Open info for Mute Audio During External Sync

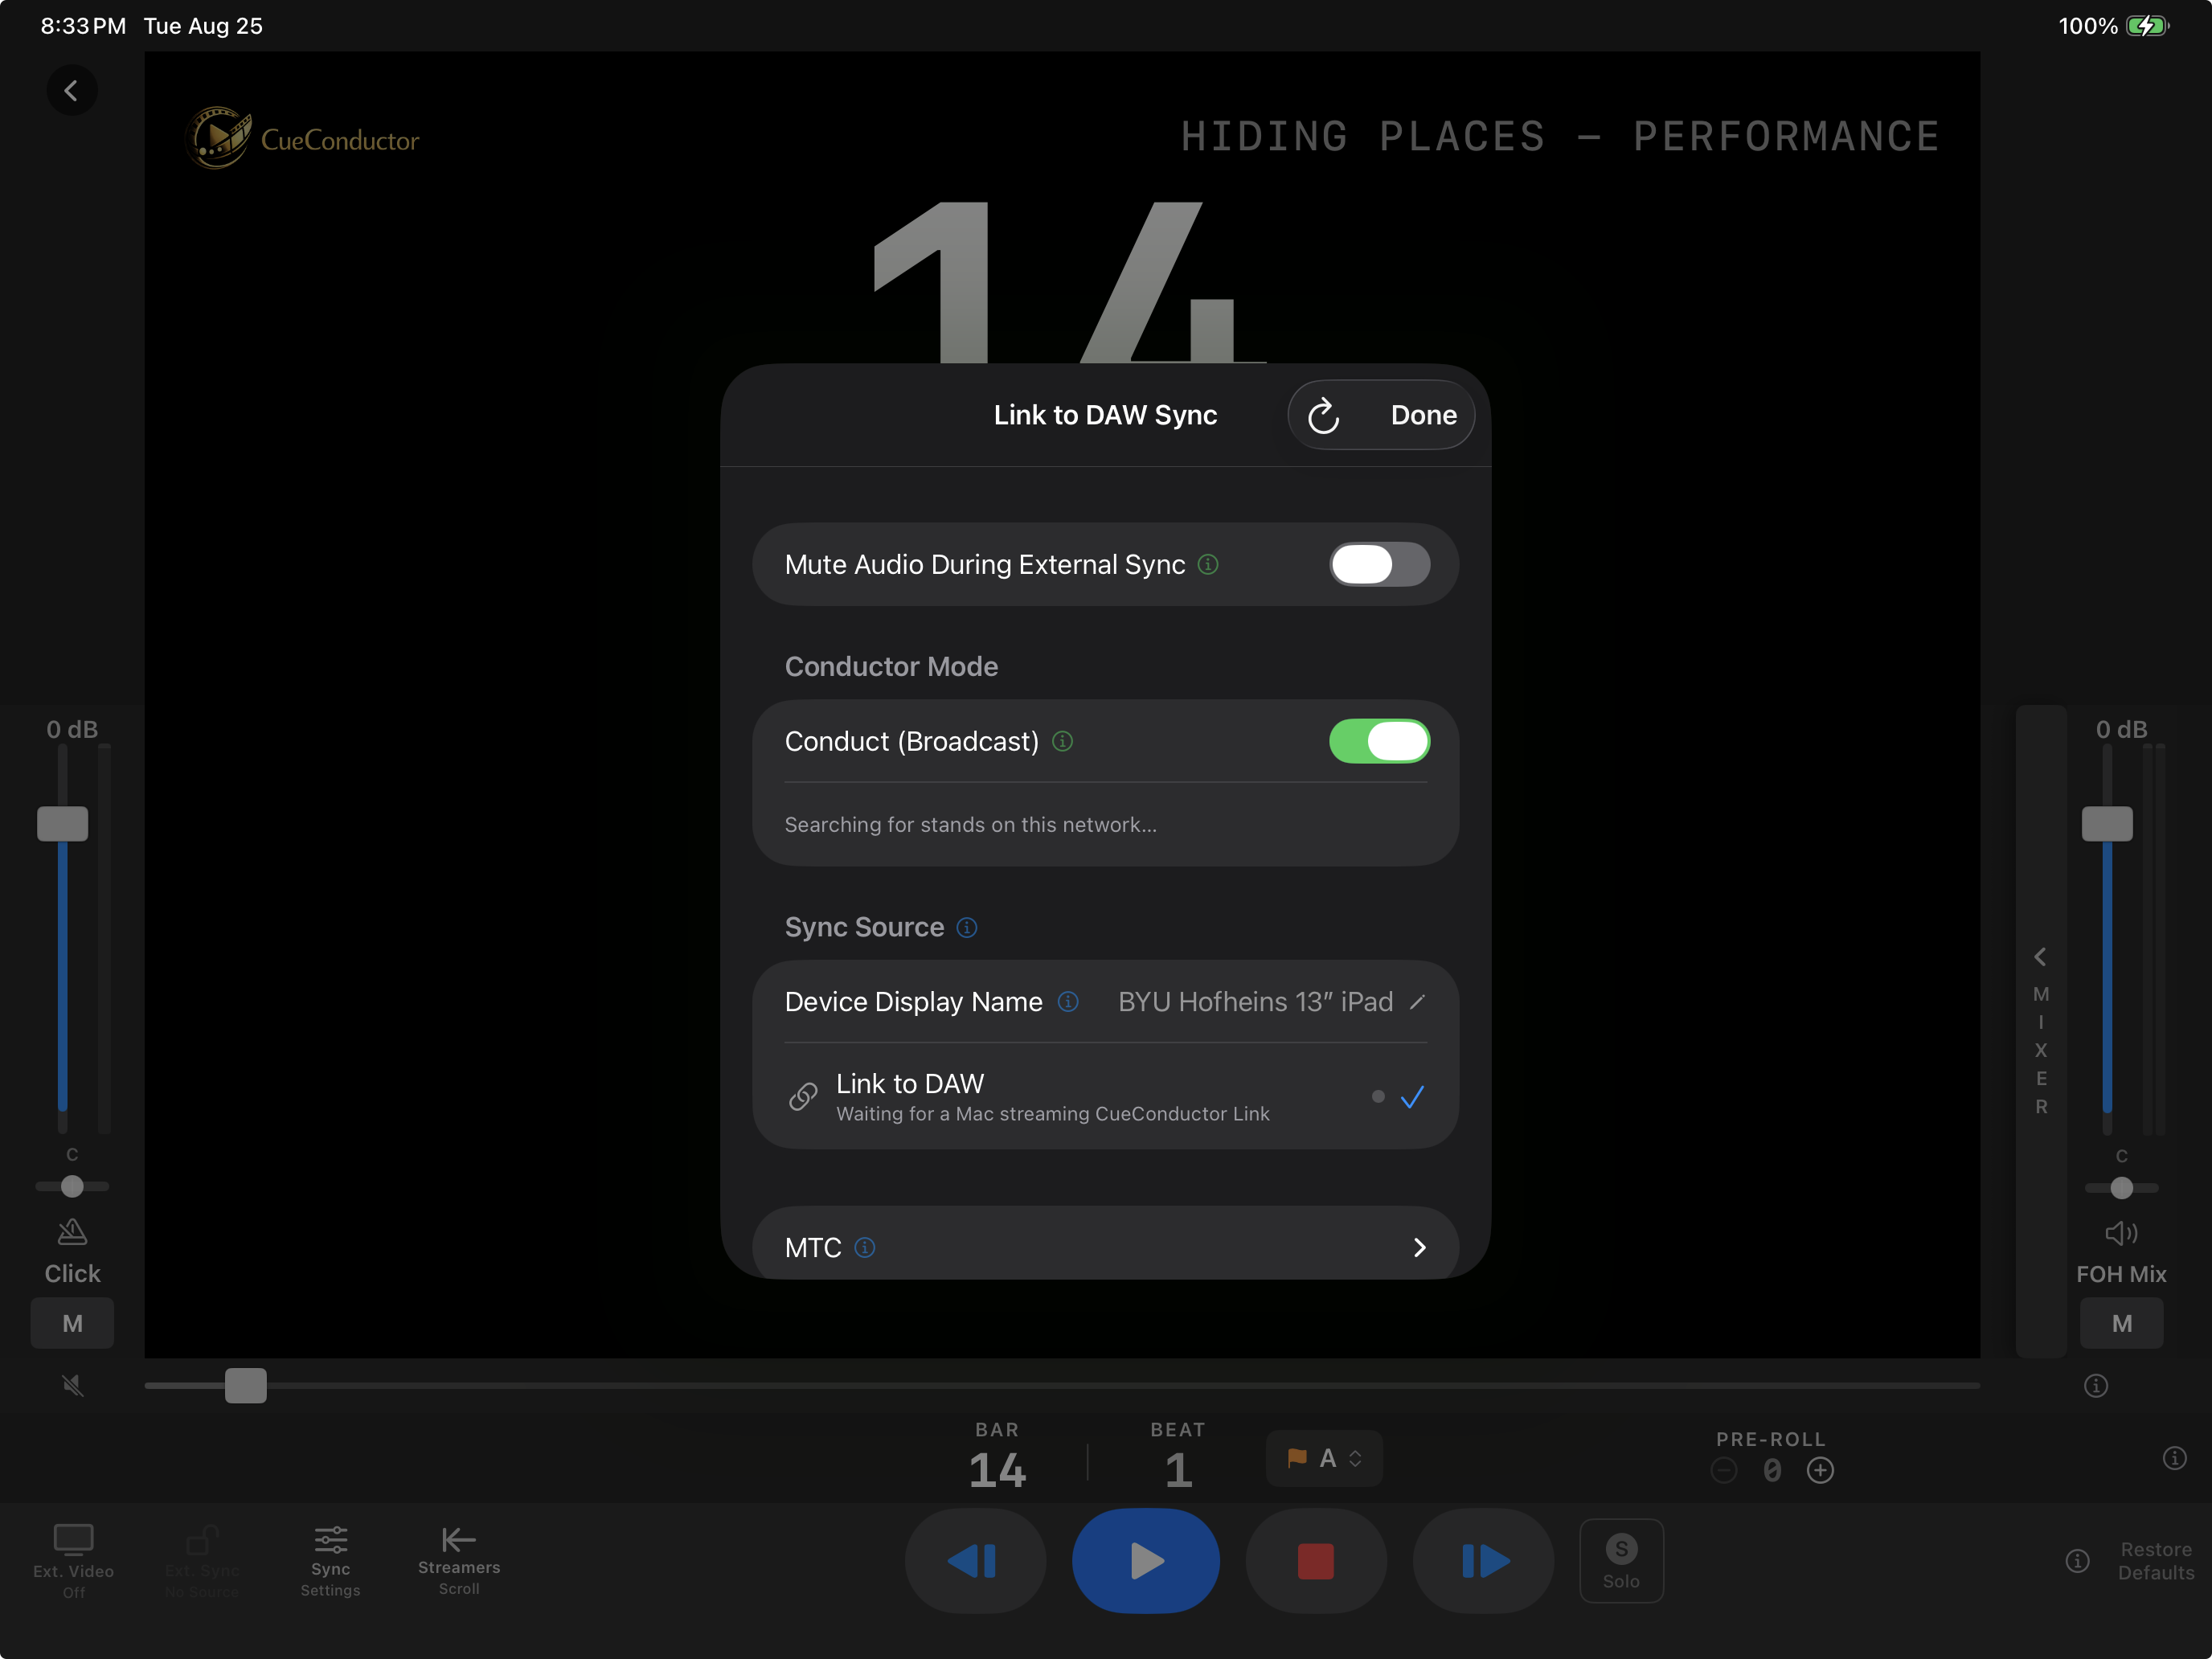1208,565
